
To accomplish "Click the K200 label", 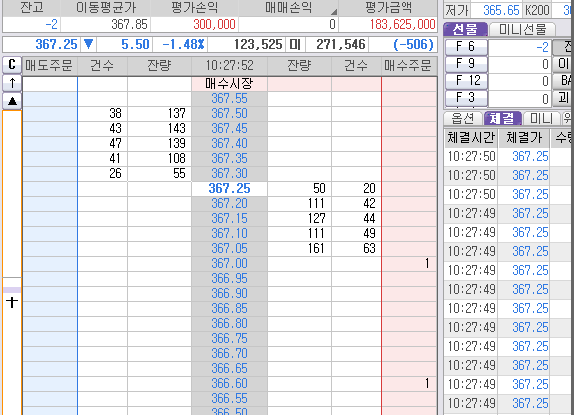I will 537,10.
